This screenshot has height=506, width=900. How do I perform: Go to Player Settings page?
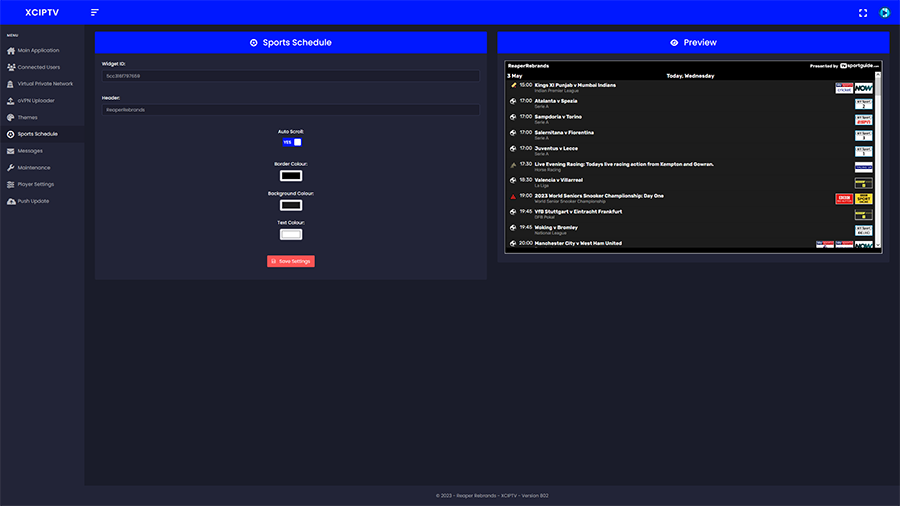[35, 184]
